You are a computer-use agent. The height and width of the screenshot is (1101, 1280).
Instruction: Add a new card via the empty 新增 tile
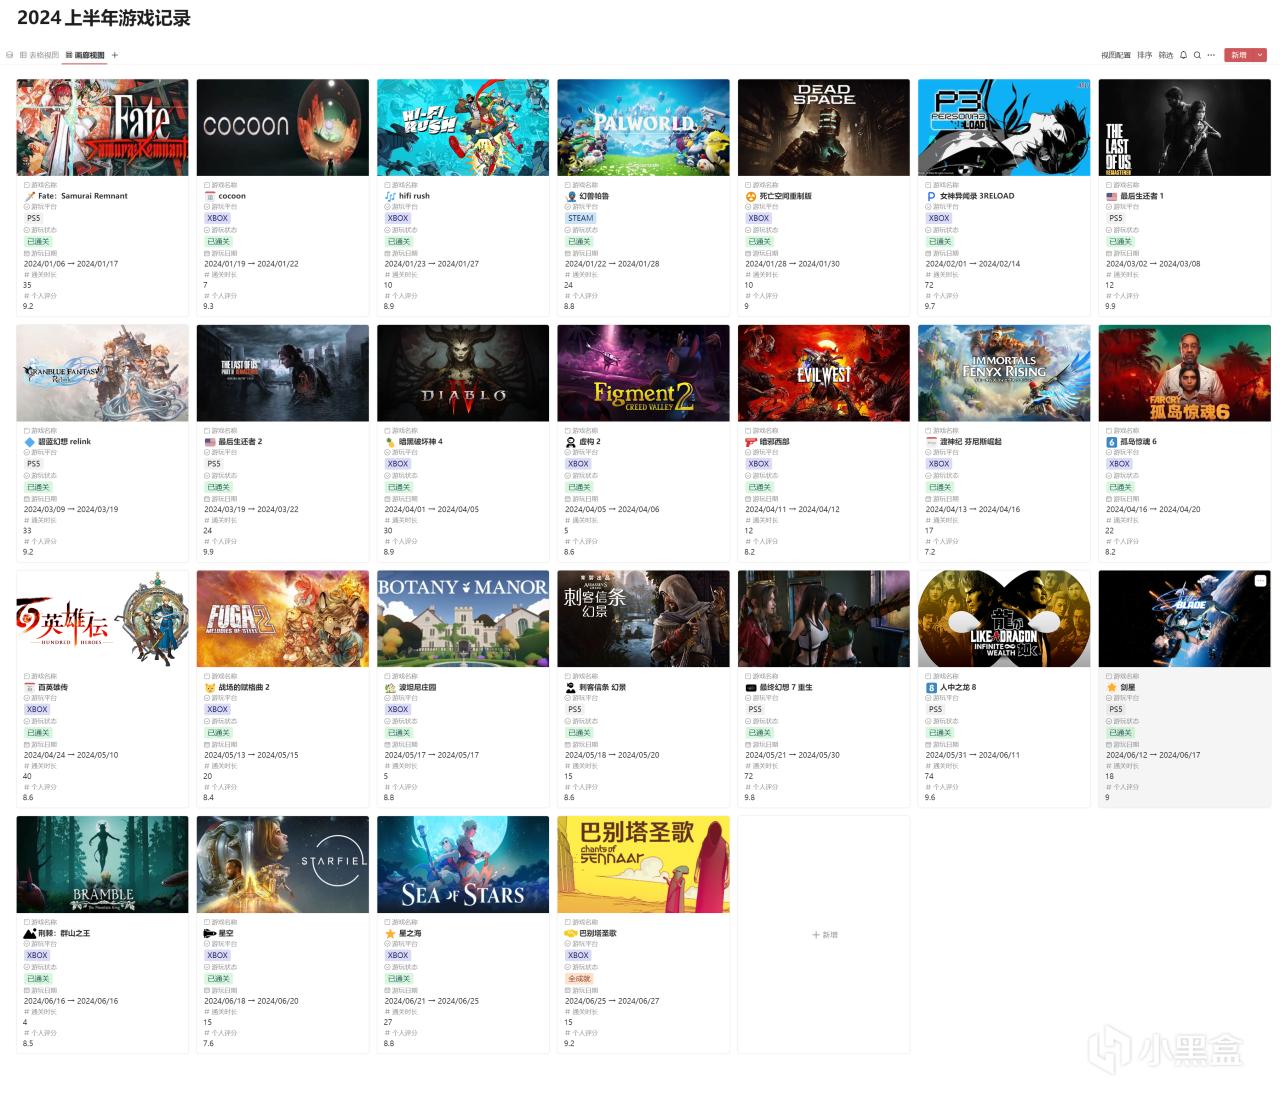click(x=824, y=935)
